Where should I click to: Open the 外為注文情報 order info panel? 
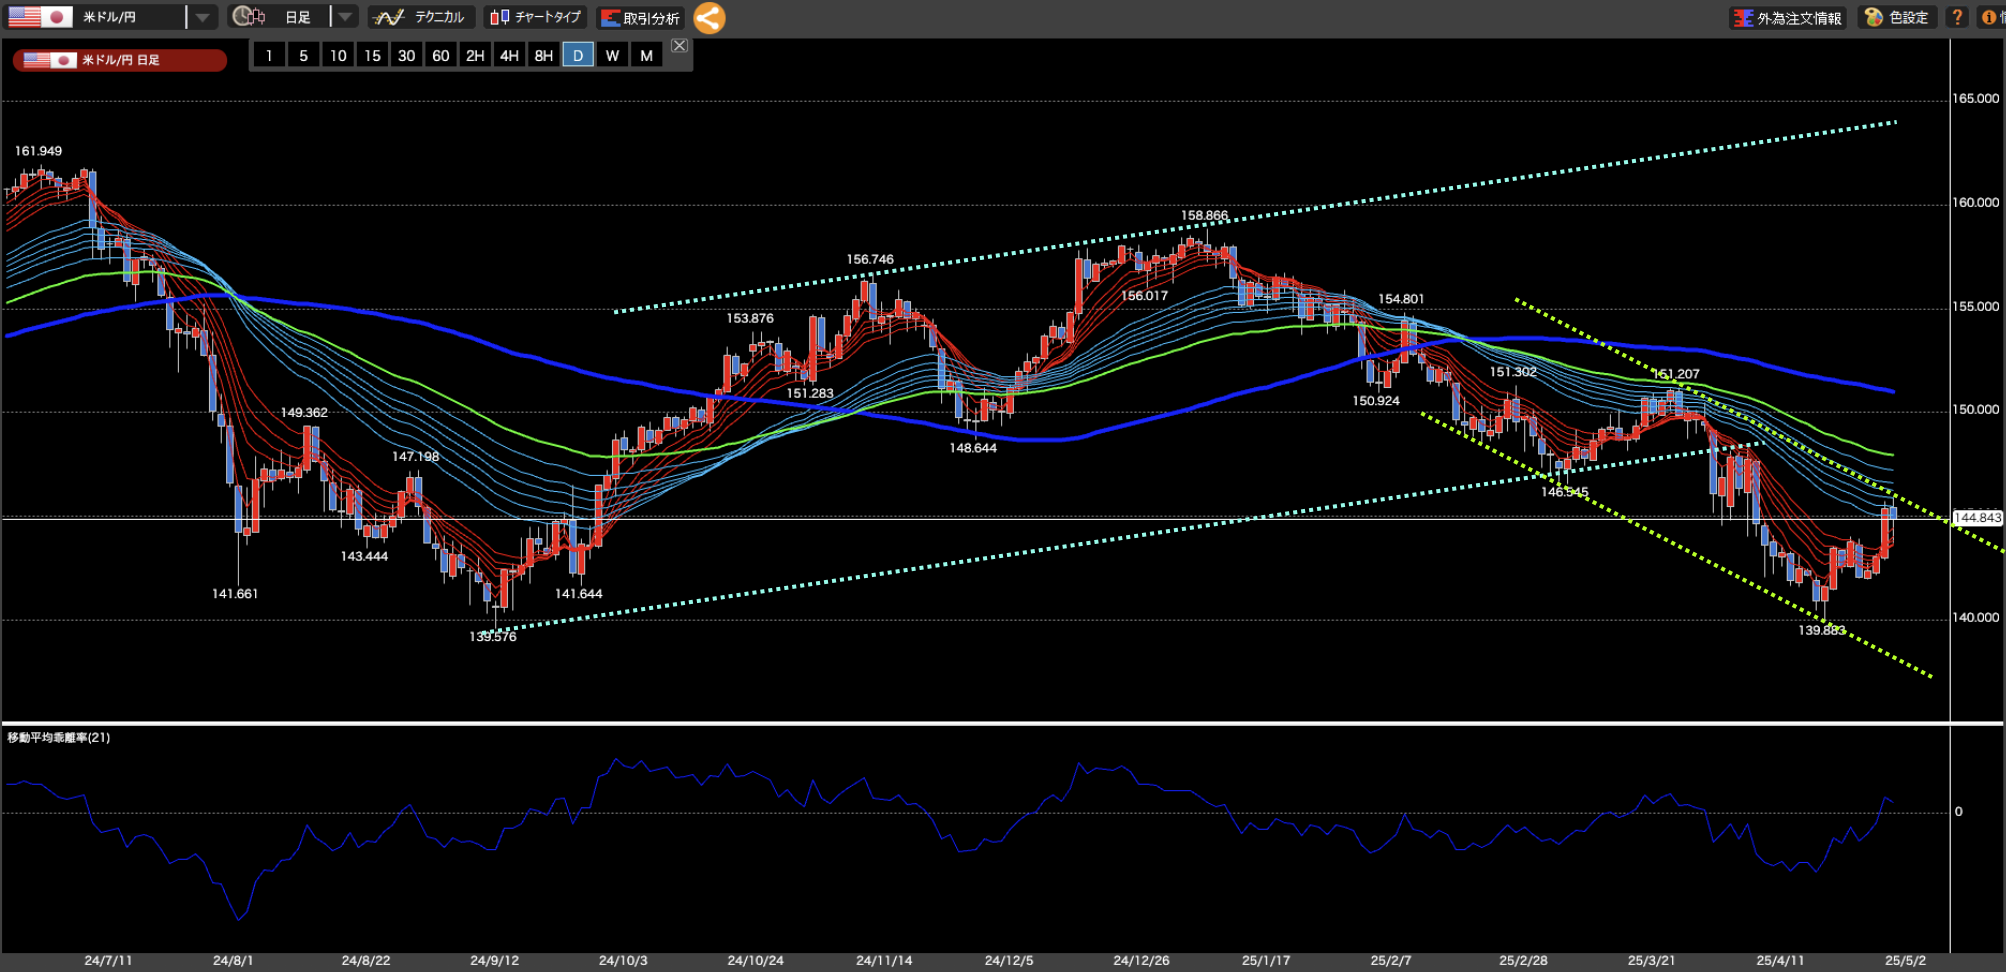[1788, 18]
